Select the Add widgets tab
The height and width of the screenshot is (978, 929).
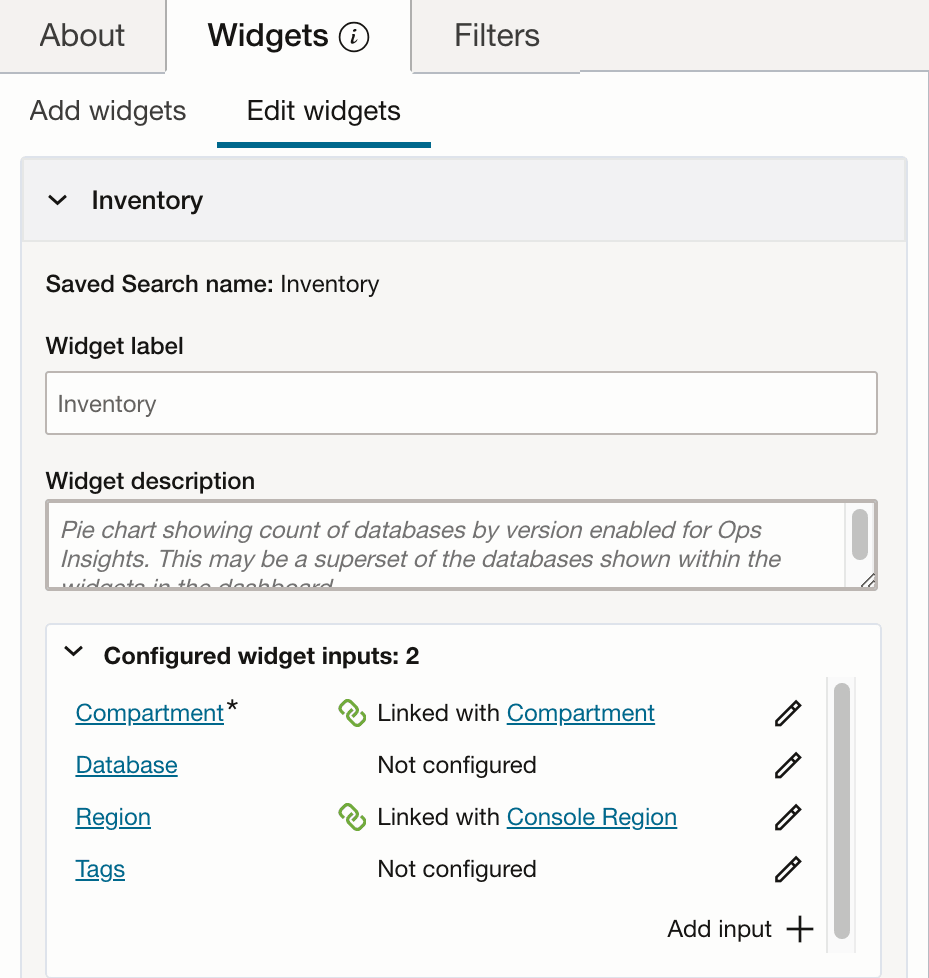tap(106, 111)
